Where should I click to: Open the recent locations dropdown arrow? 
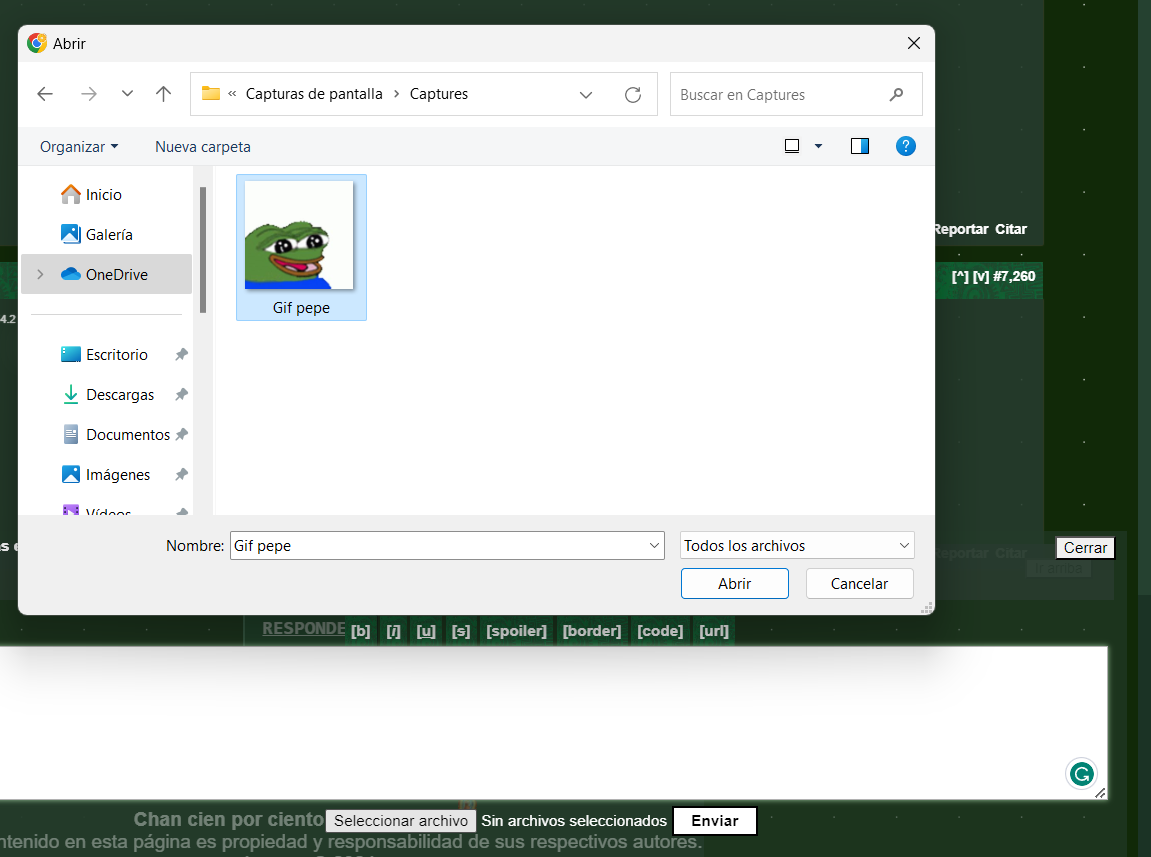tap(127, 94)
